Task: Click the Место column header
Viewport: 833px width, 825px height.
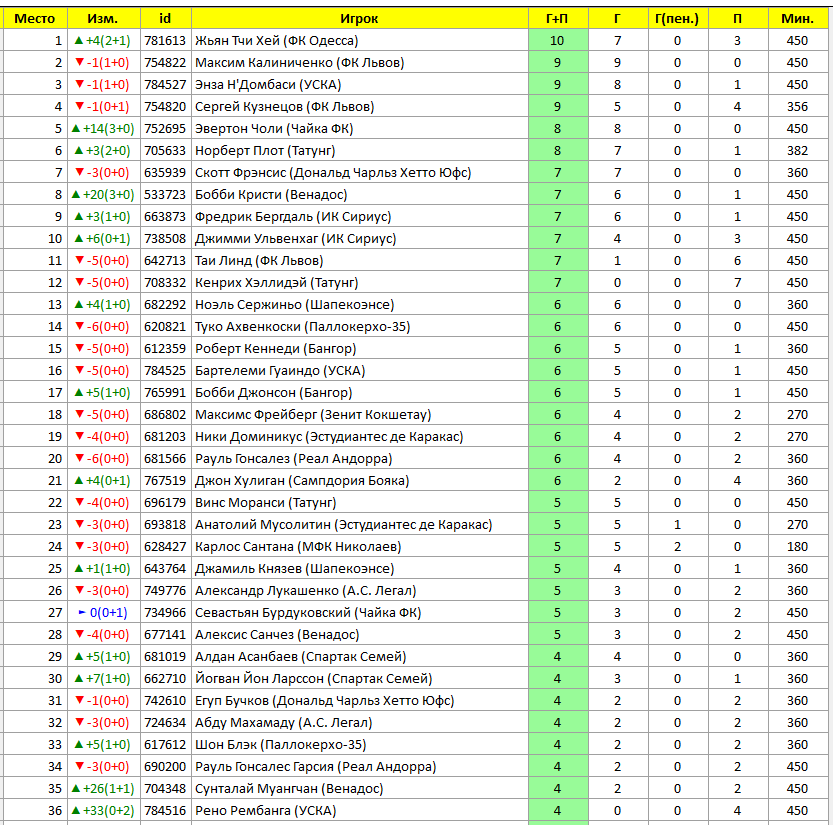Action: pyautogui.click(x=35, y=19)
